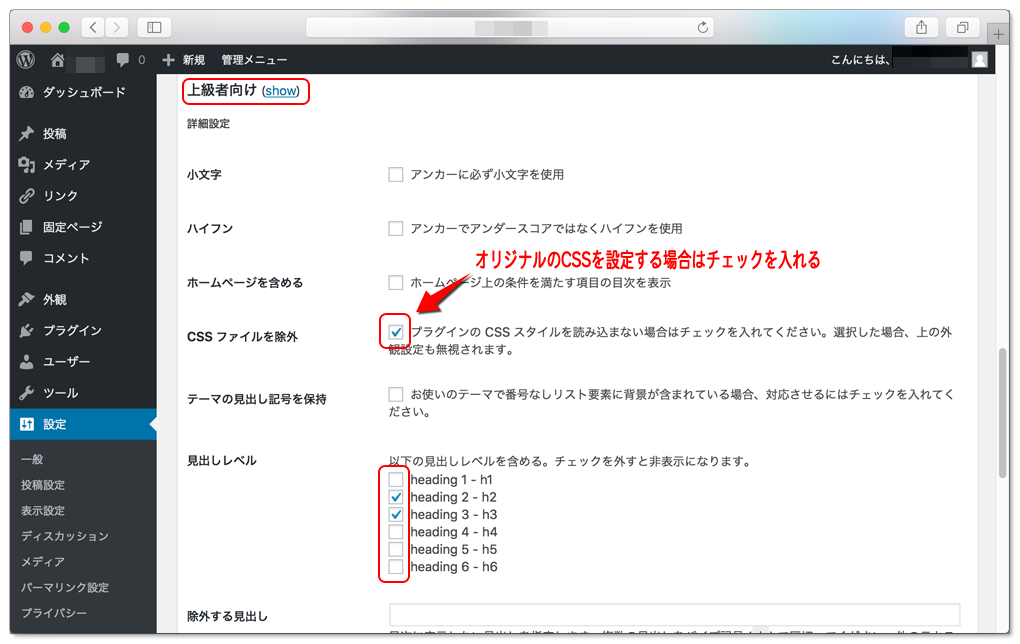Enable the heading 1 - h1 level
The image size is (1020, 644).
(395, 479)
